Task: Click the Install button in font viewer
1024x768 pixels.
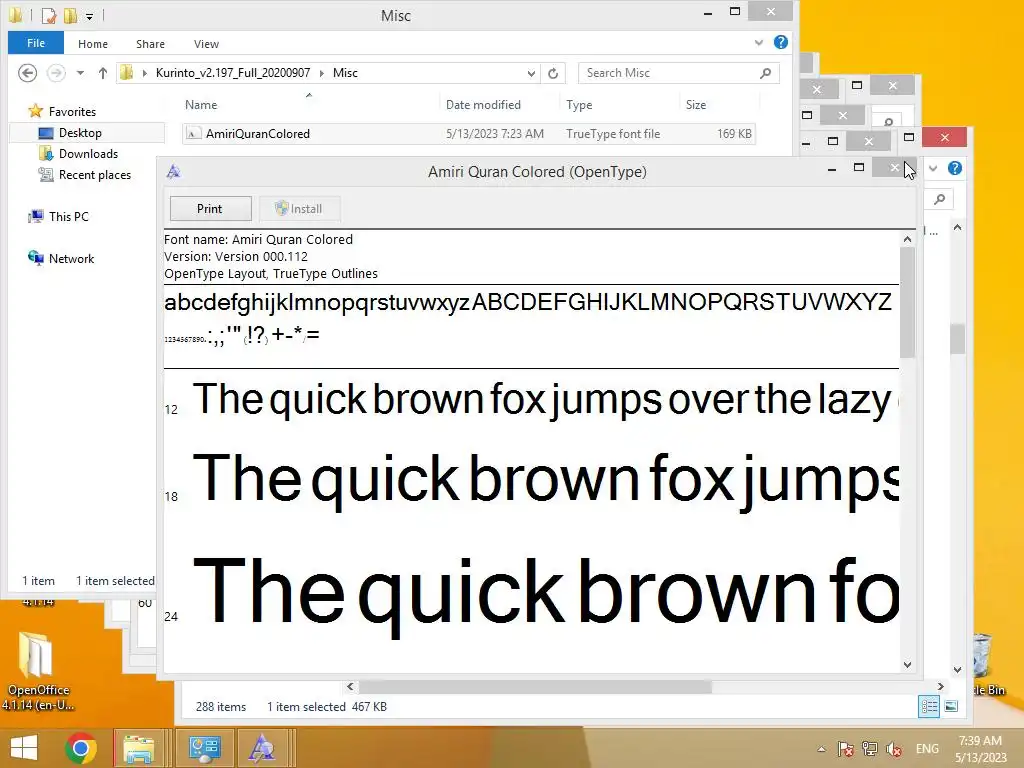Action: (299, 208)
